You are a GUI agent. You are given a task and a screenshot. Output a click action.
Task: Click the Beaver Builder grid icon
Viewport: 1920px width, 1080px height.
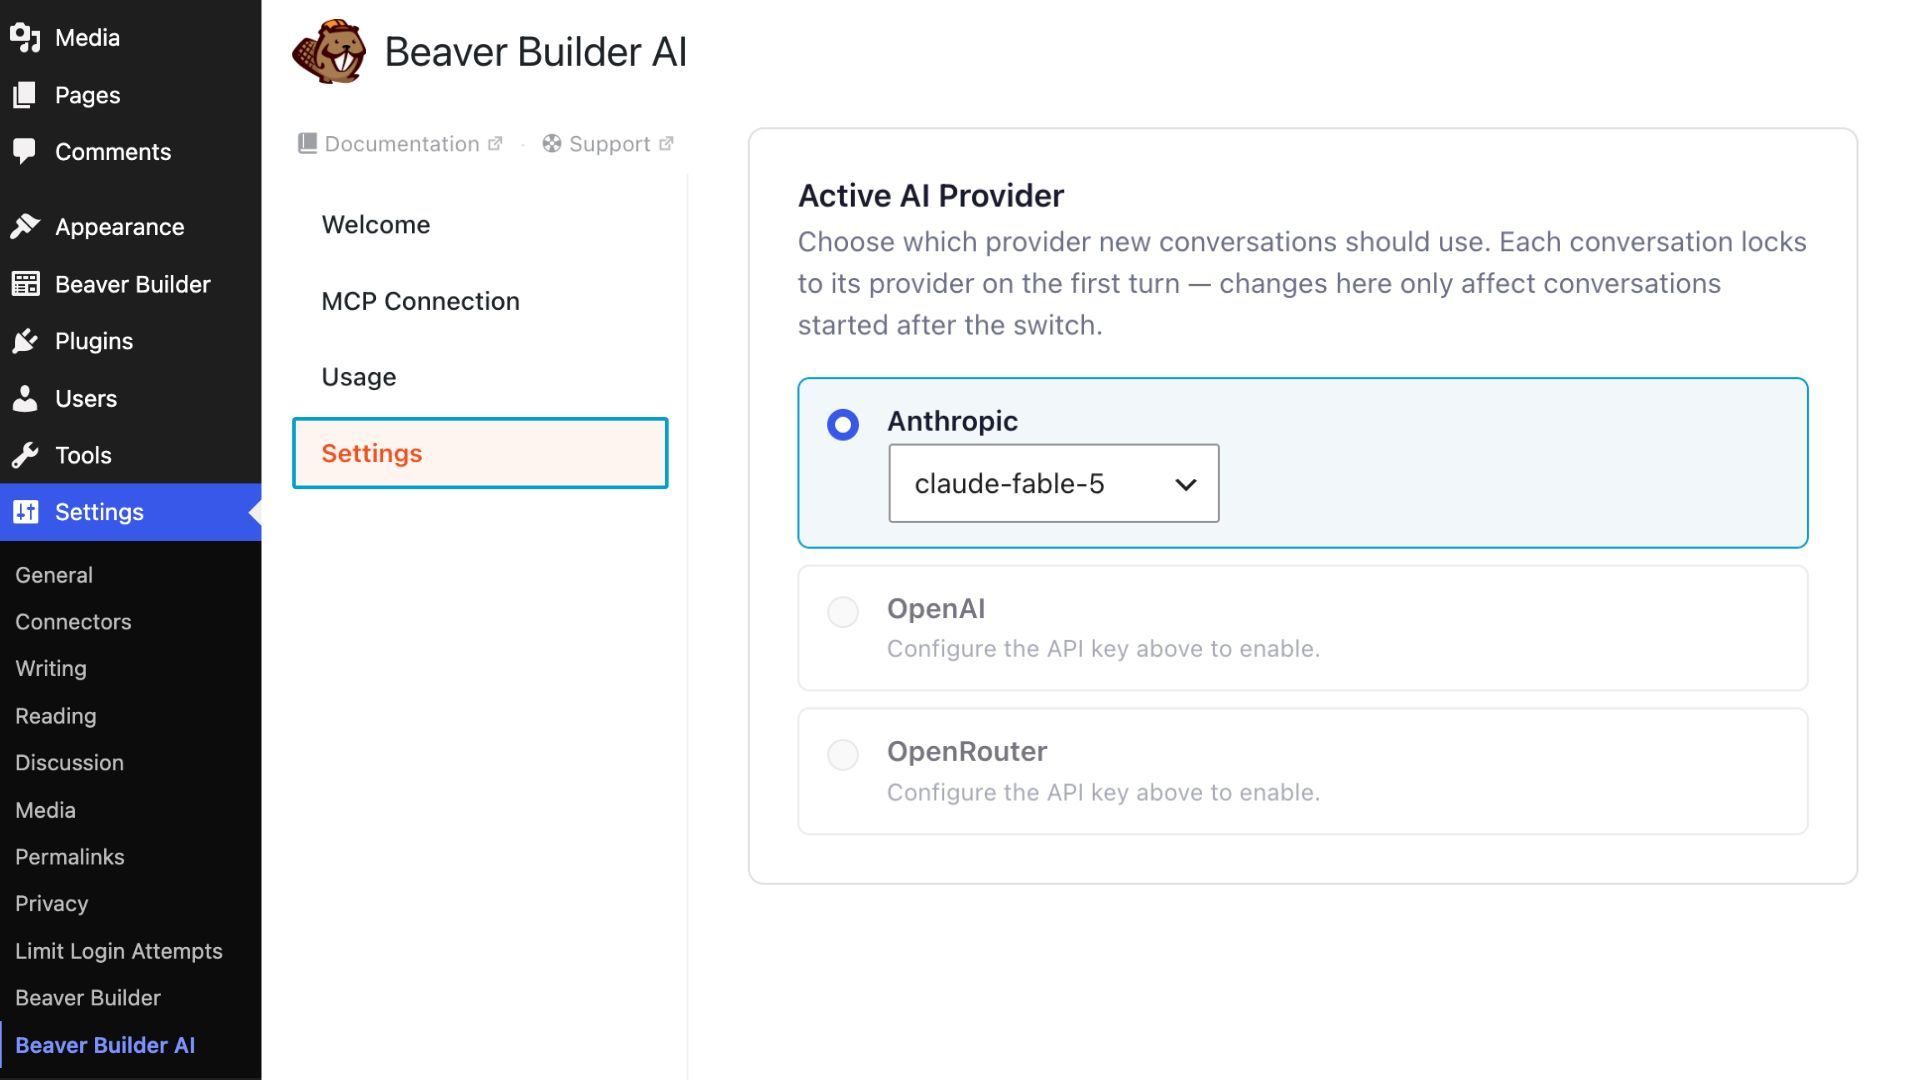(x=25, y=284)
